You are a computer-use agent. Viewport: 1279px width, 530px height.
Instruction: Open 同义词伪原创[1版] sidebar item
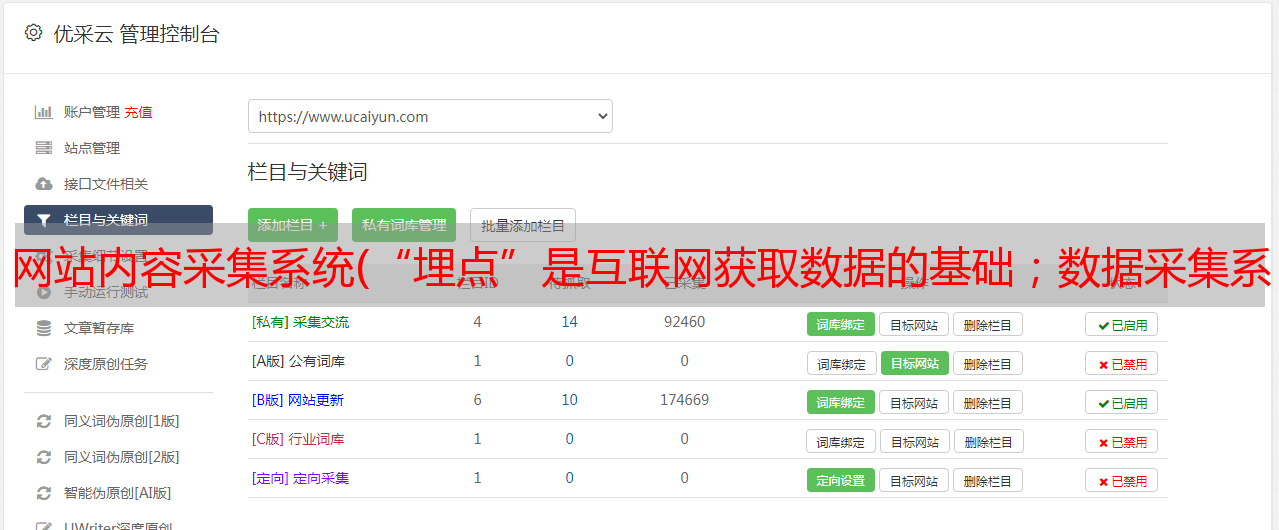pyautogui.click(x=122, y=421)
